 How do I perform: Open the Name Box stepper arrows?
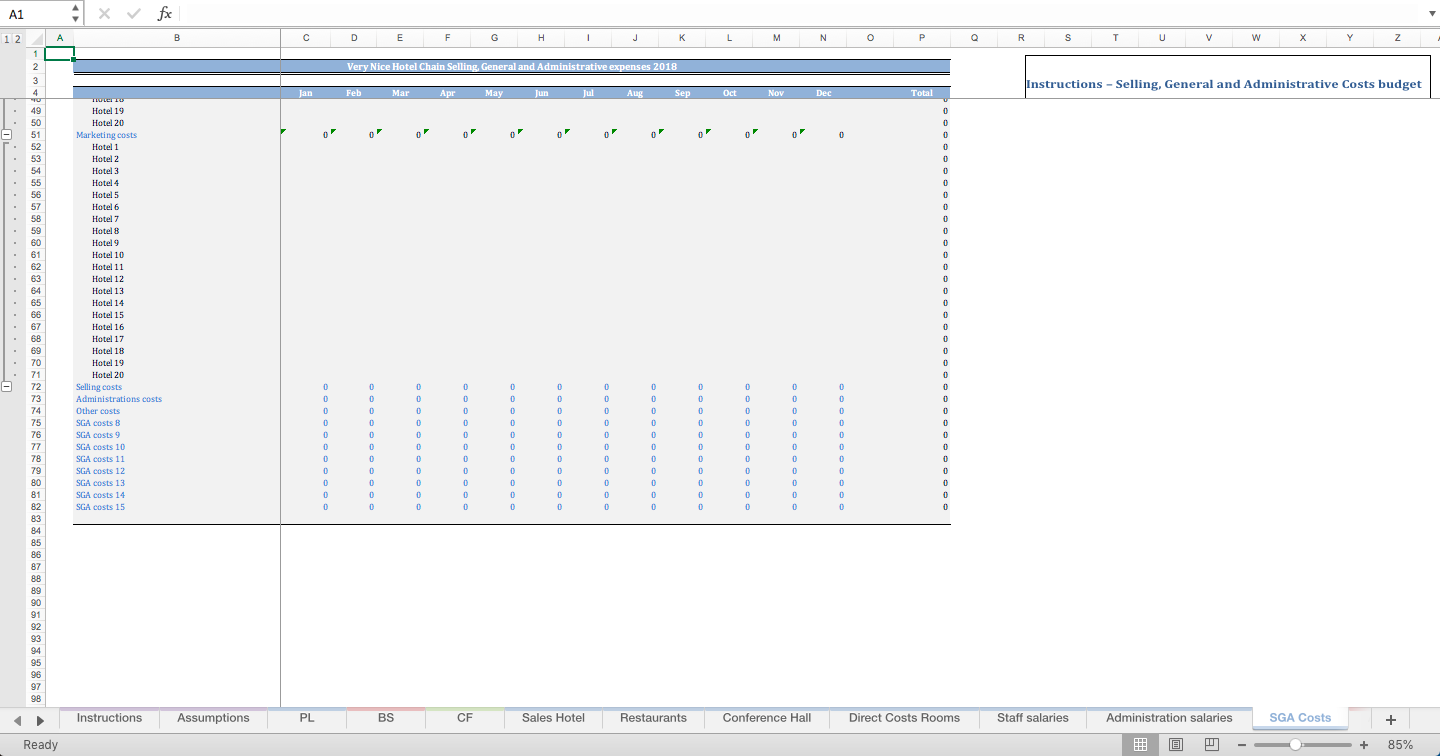[76, 14]
